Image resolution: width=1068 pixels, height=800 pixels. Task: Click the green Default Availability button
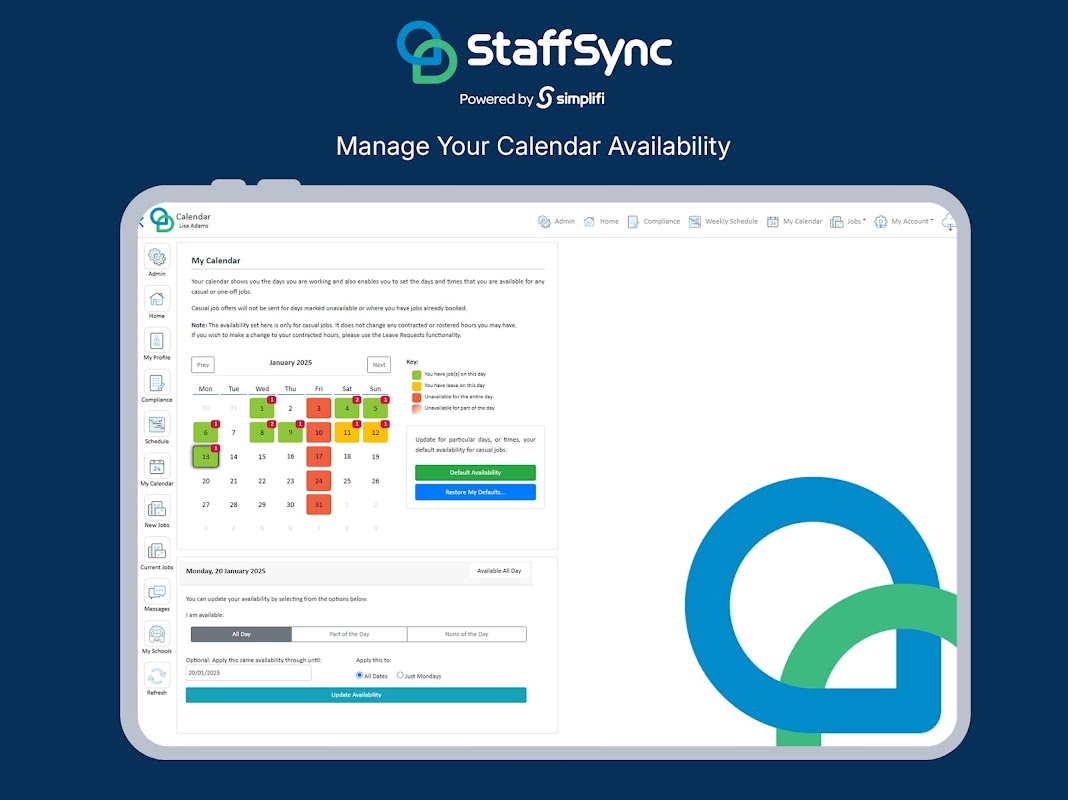pyautogui.click(x=475, y=473)
